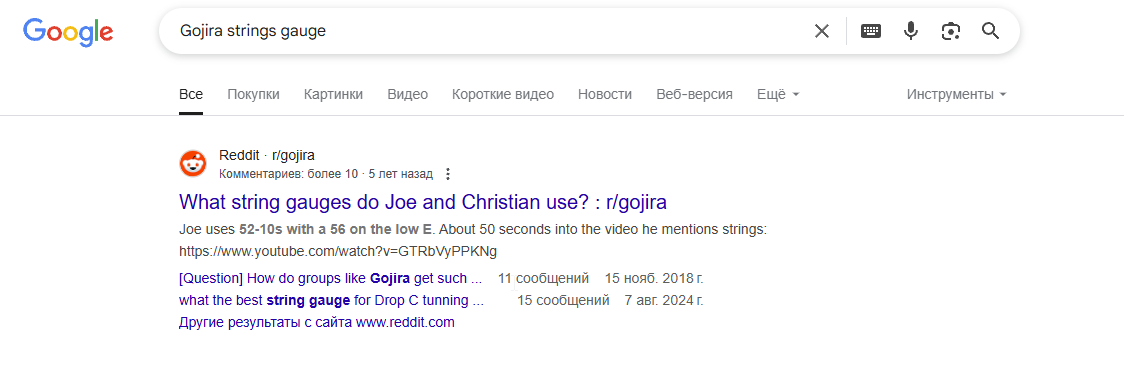The width and height of the screenshot is (1124, 365).
Task: Click the 'Reddit · r/gojira' source label
Action: (x=267, y=155)
